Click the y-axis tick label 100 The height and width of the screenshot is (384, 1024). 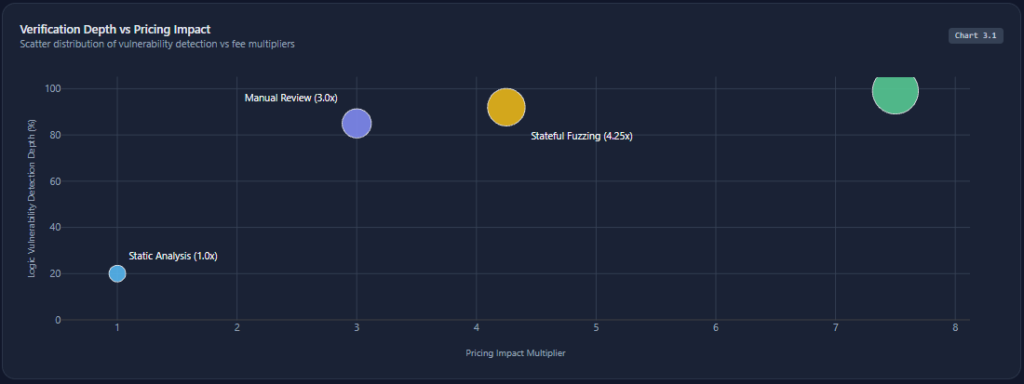pos(54,89)
